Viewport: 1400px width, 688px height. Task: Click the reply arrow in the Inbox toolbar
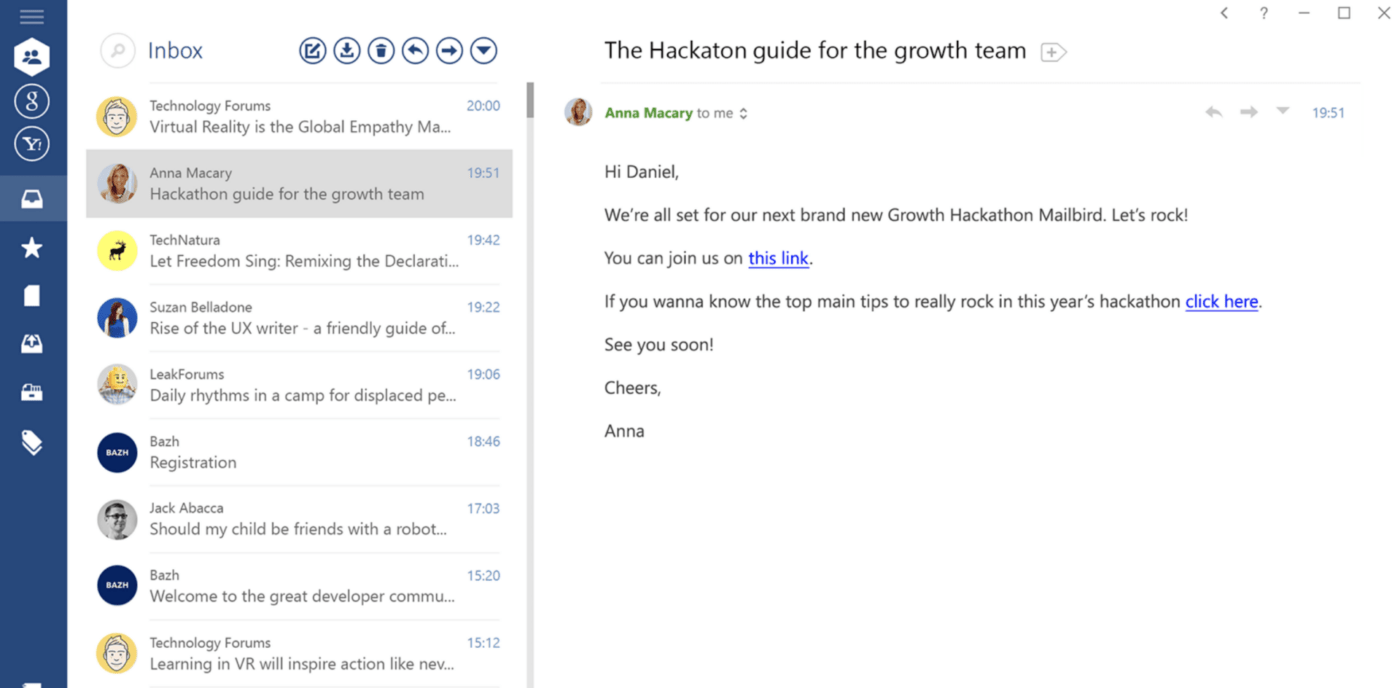coord(415,50)
